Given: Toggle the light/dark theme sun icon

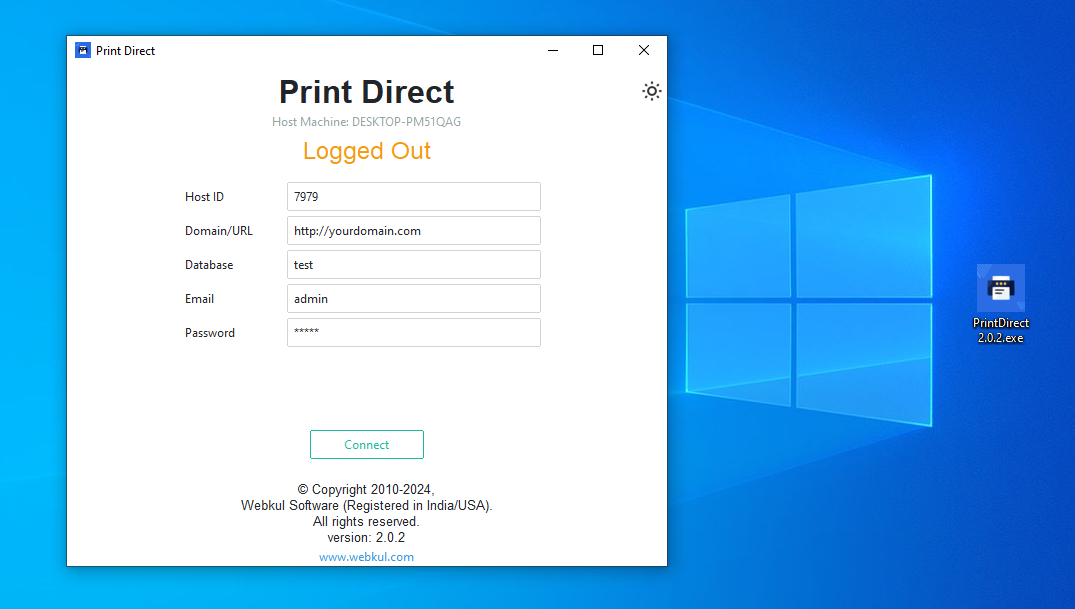Looking at the screenshot, I should (x=651, y=91).
